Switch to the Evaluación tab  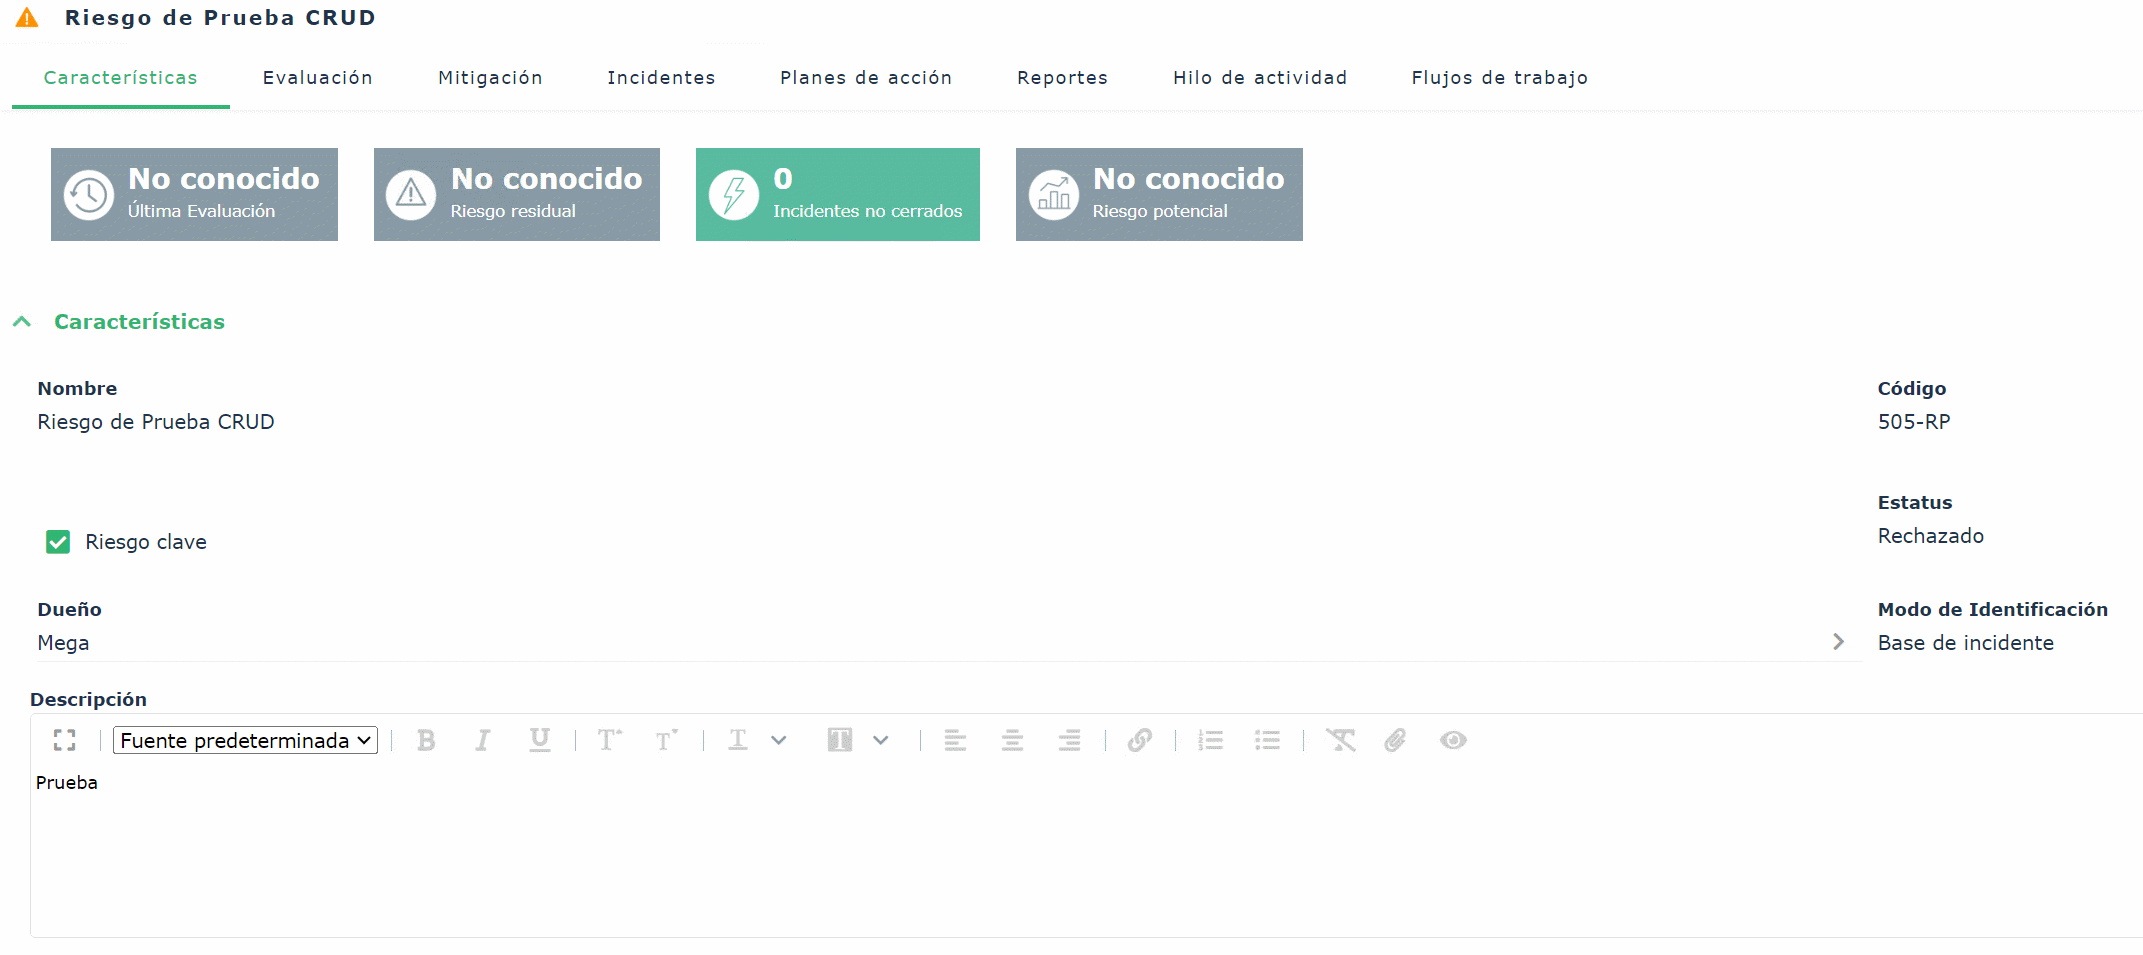(318, 78)
